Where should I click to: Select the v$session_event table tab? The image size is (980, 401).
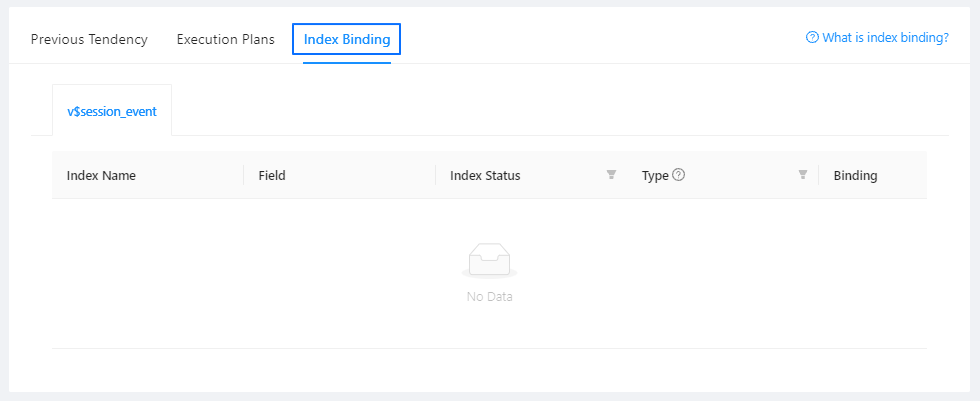pos(112,111)
